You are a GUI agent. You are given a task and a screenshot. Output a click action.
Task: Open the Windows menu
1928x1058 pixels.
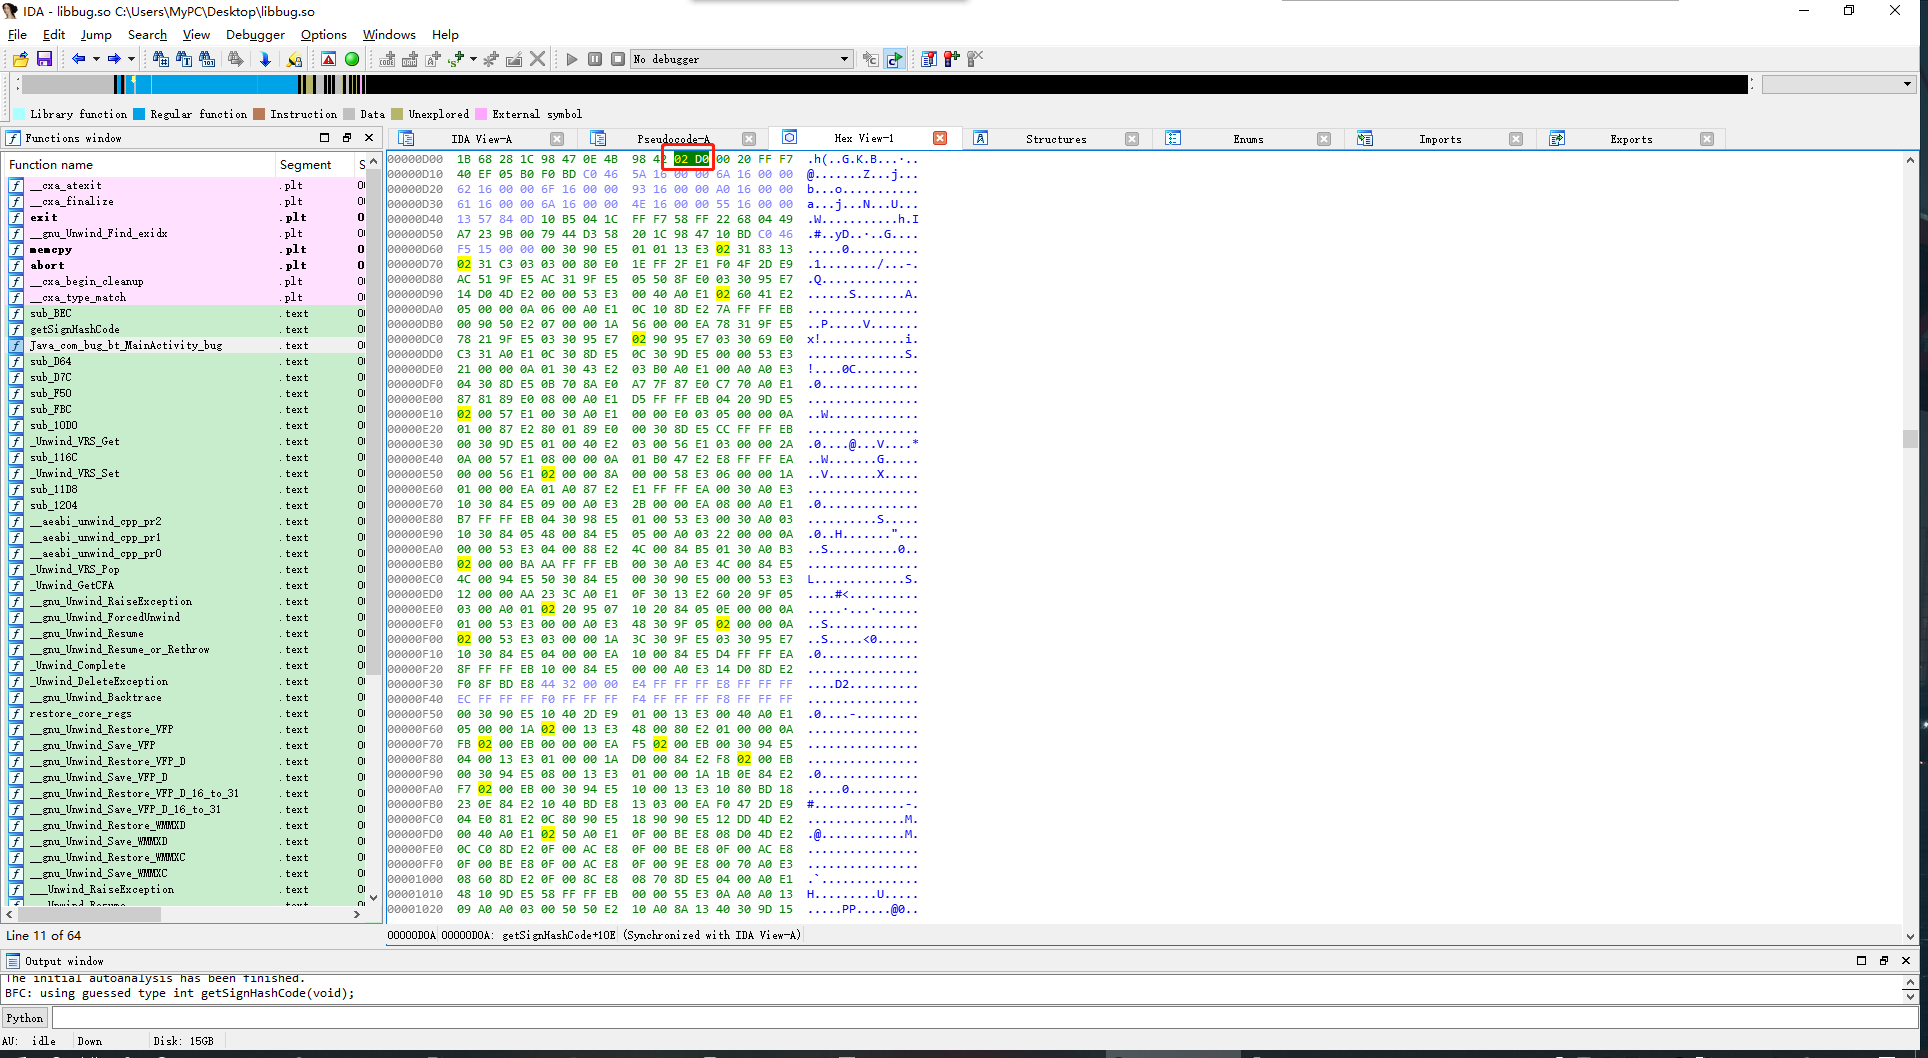click(x=389, y=34)
